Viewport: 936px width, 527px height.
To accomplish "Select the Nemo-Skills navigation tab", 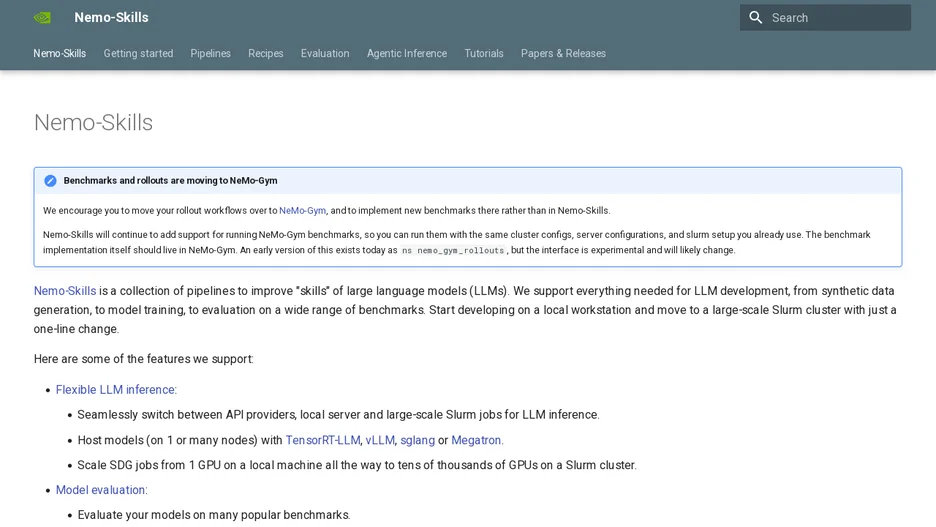I will (x=60, y=53).
